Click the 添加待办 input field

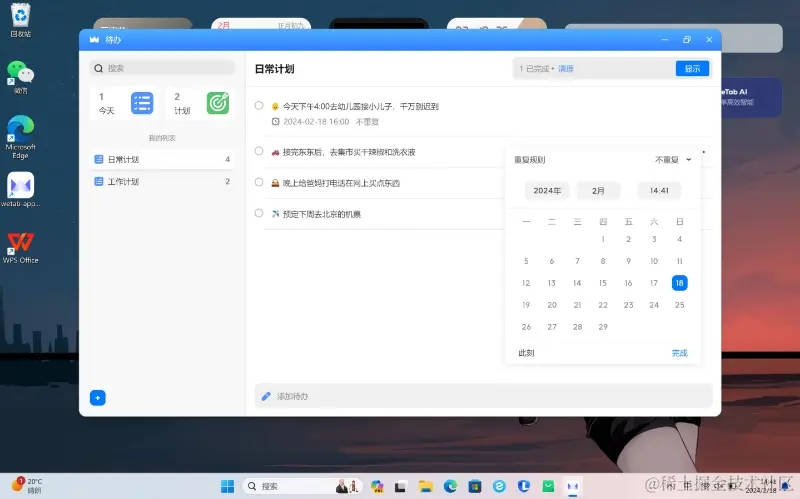point(483,396)
